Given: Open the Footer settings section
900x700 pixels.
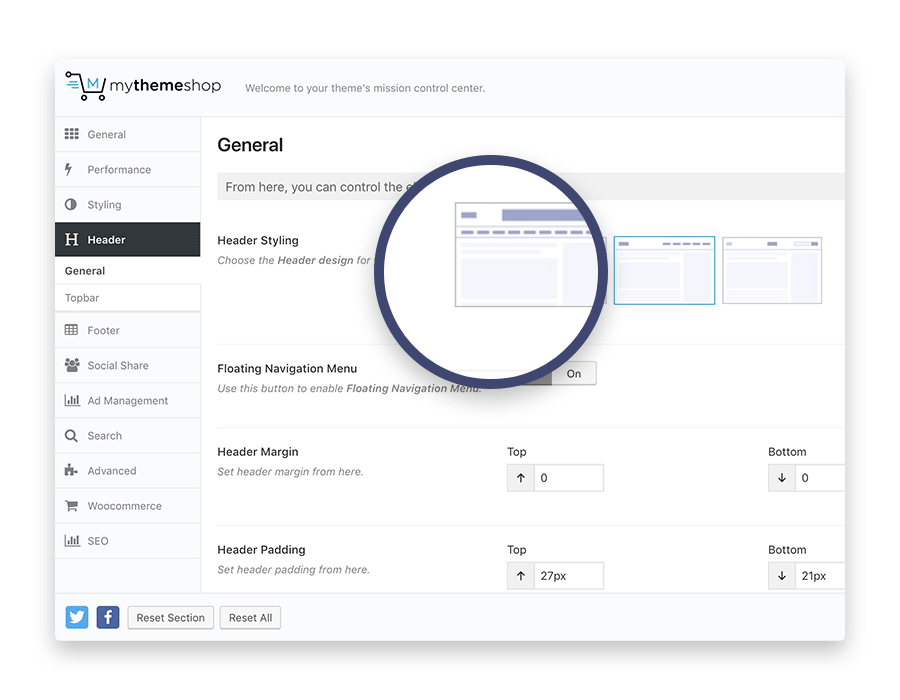Looking at the screenshot, I should click(127, 330).
